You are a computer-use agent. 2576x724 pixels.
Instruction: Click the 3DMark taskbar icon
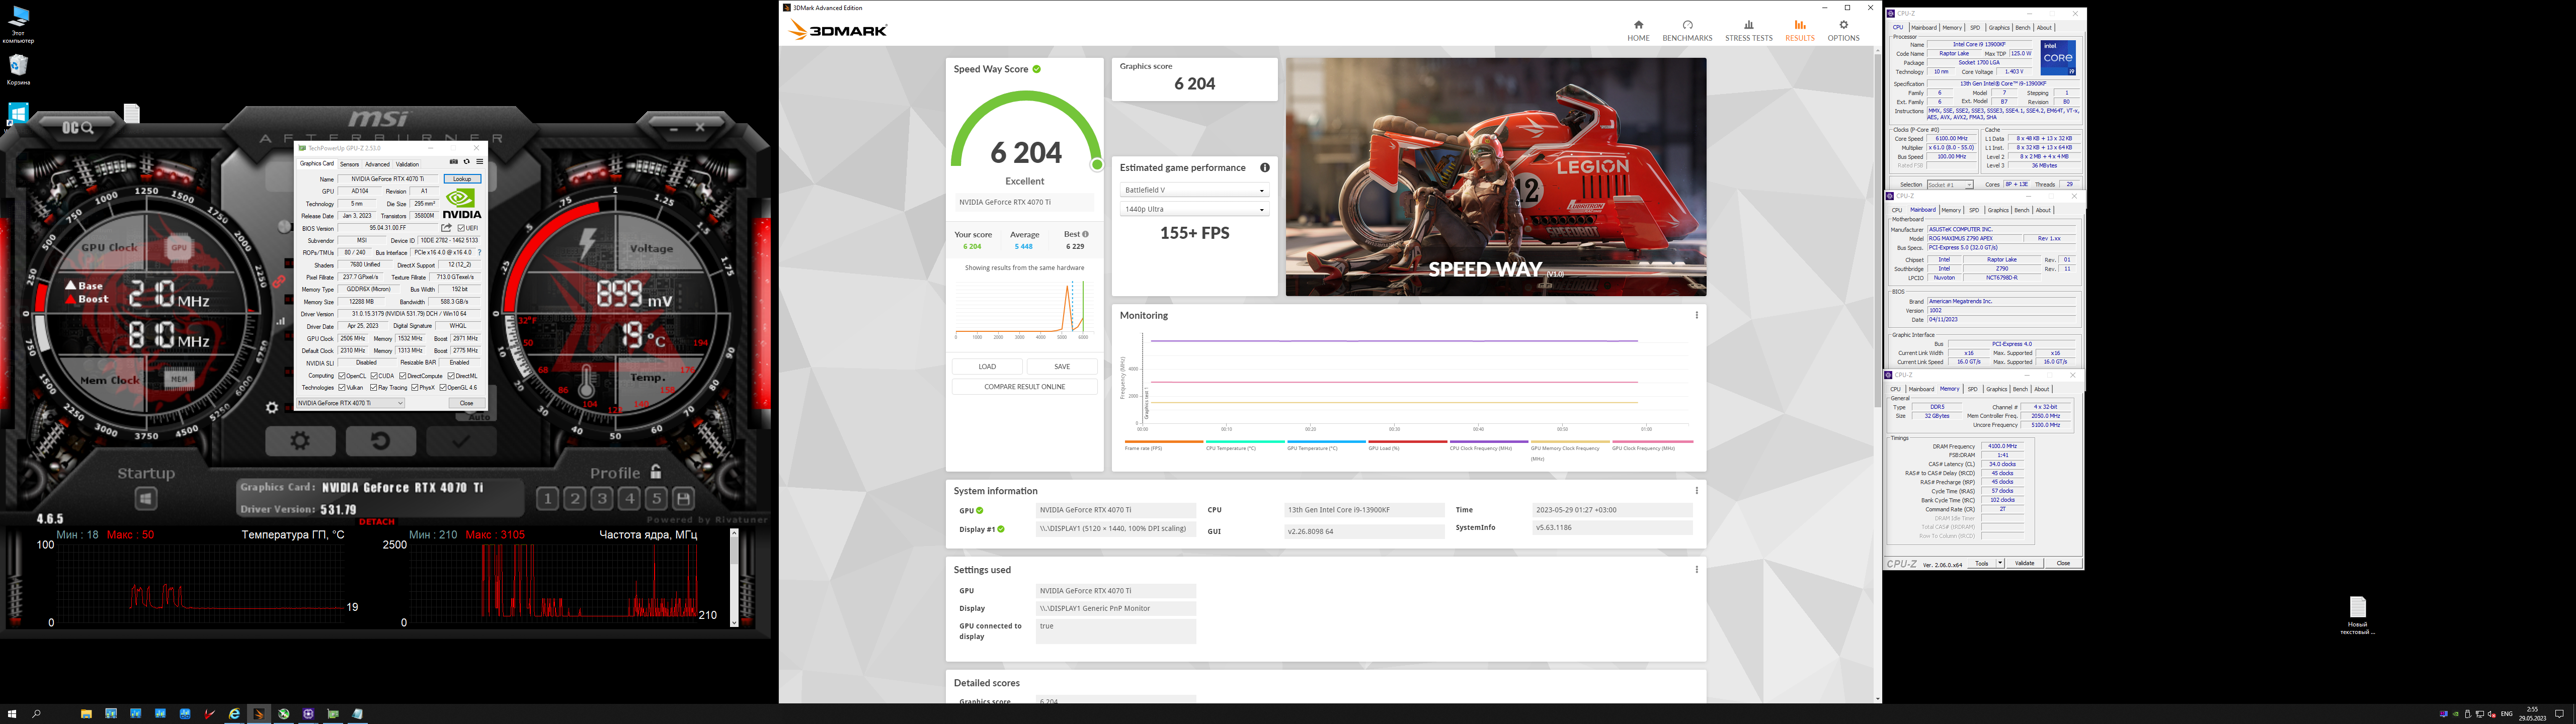(259, 714)
